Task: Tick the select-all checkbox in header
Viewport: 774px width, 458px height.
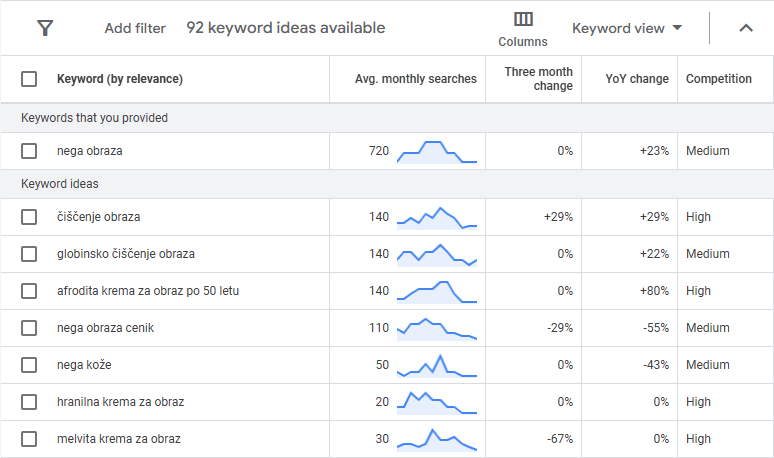Action: (x=29, y=79)
